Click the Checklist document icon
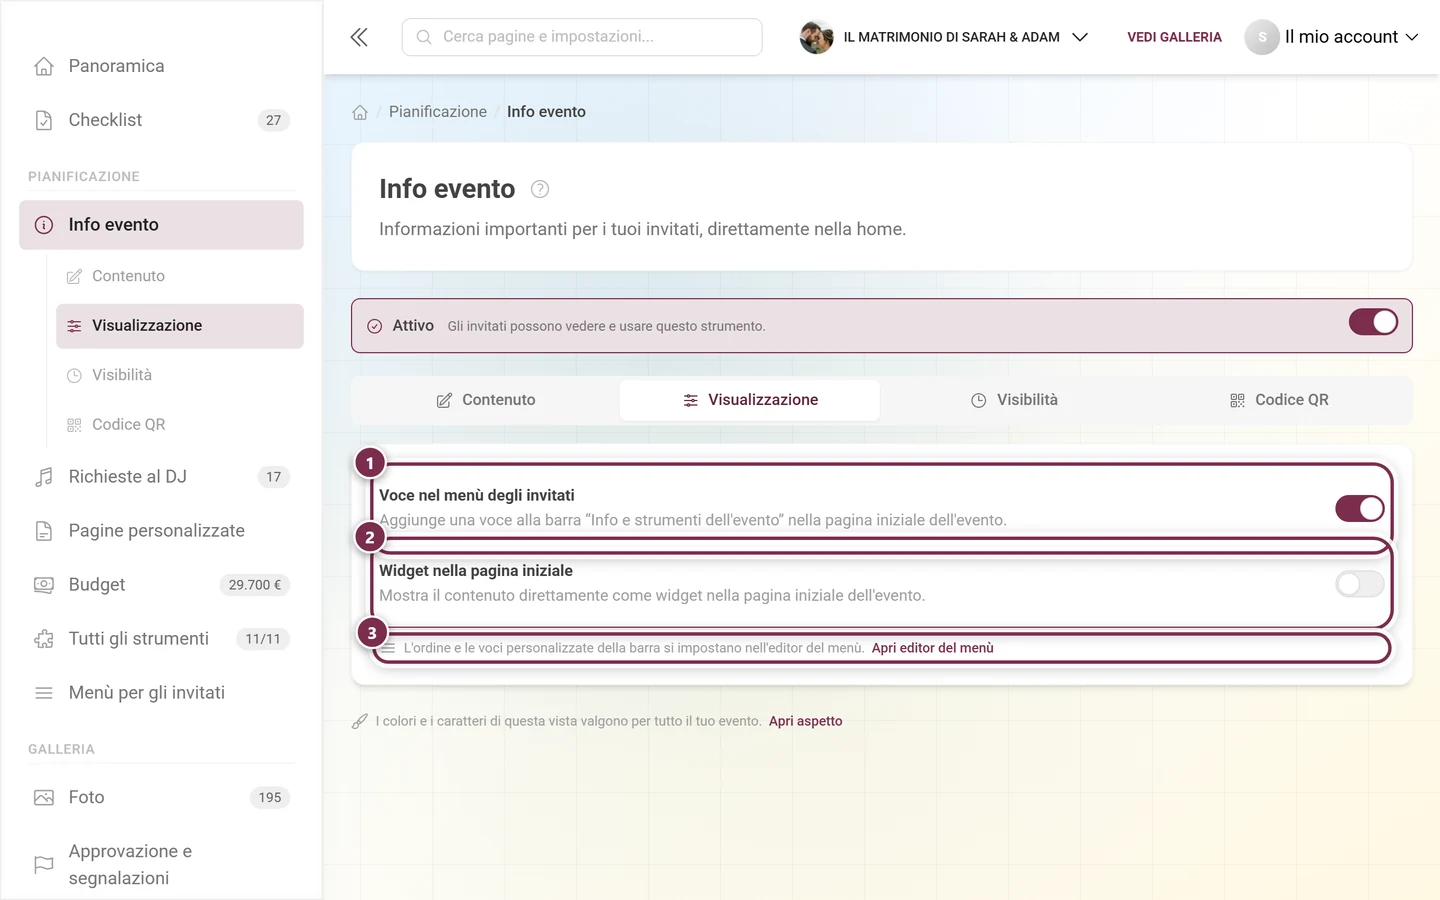 (44, 120)
